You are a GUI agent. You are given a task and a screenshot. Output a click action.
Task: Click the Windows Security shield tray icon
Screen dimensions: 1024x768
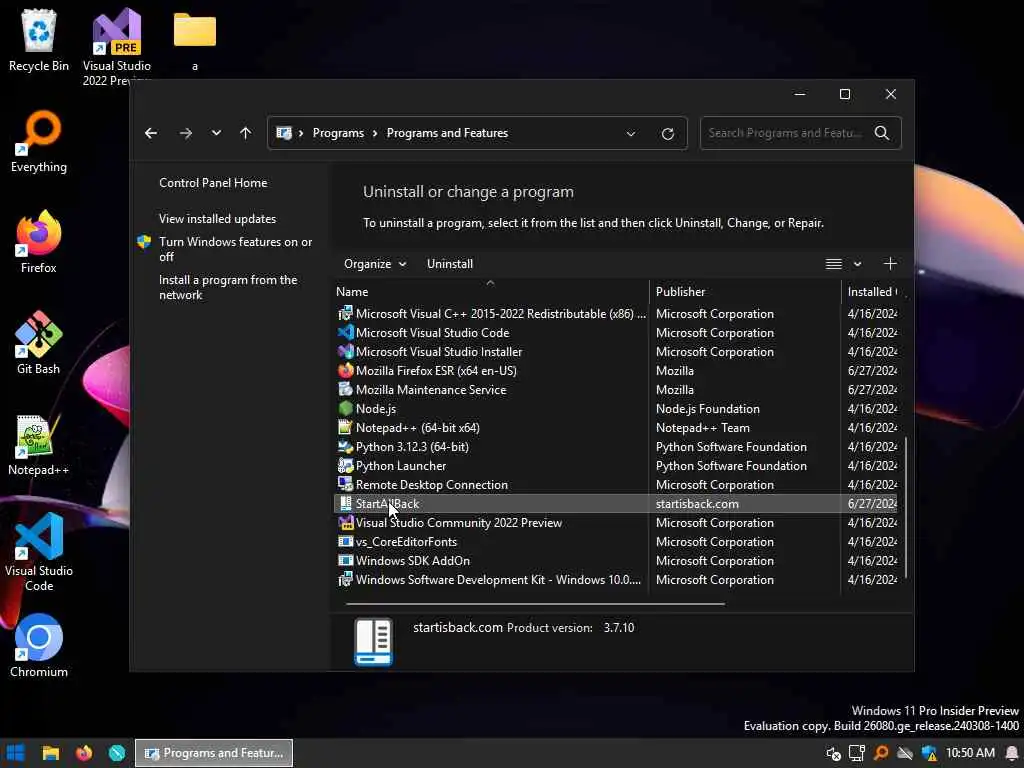[929, 753]
